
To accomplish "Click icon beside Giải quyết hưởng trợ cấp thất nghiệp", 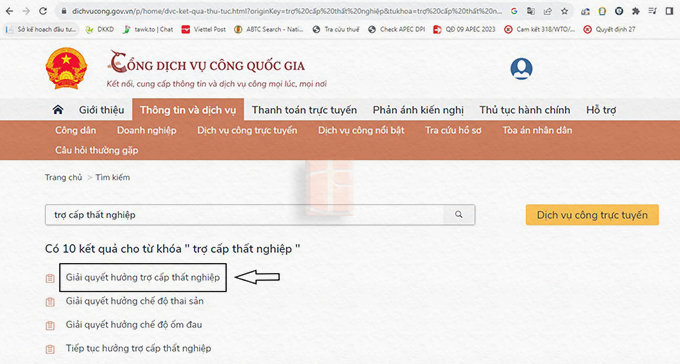I will click(50, 278).
